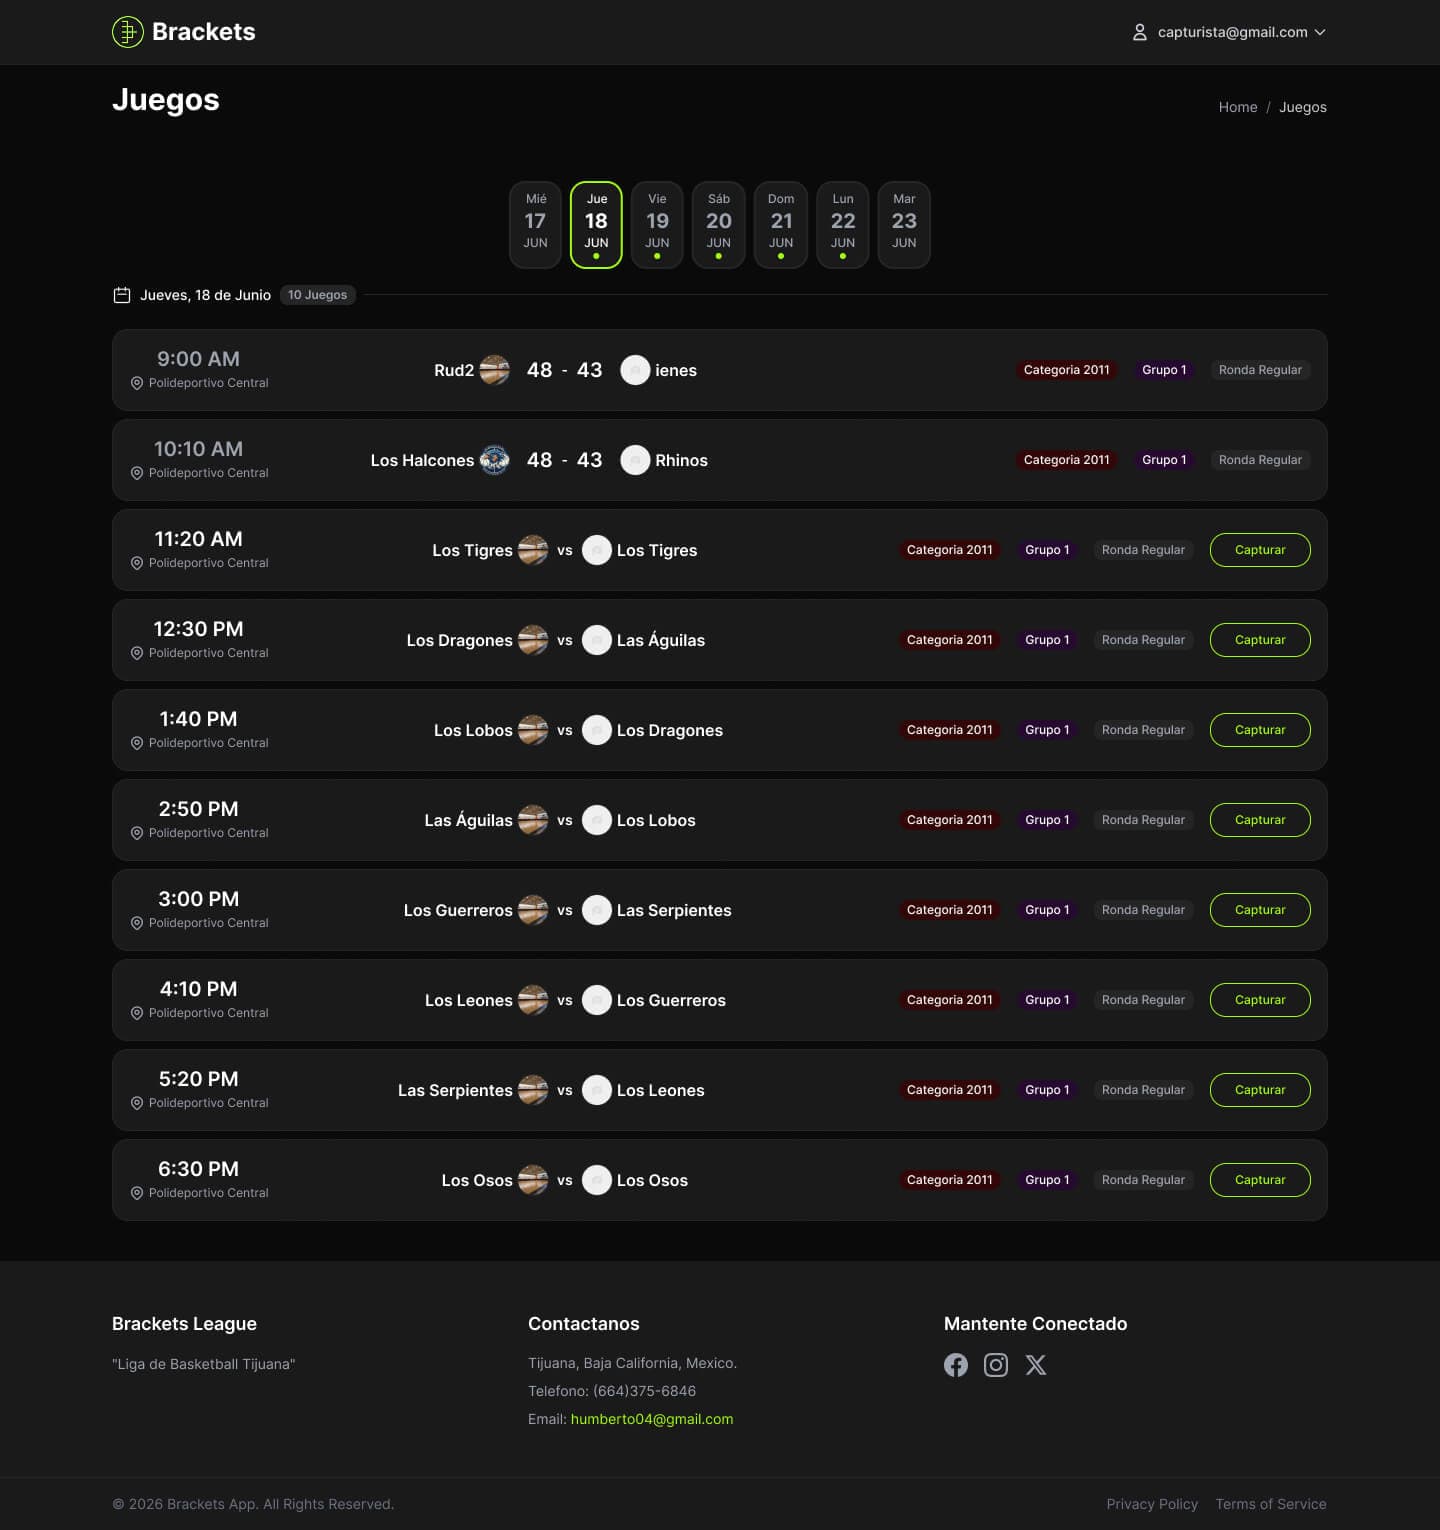Click location pin icon in 10:10 AM game

pos(137,473)
